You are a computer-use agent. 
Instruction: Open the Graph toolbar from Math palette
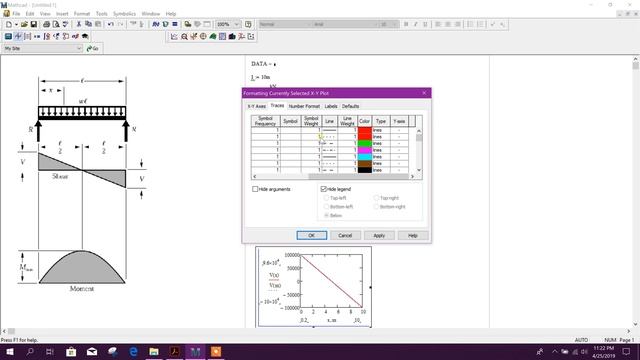click(x=18, y=36)
